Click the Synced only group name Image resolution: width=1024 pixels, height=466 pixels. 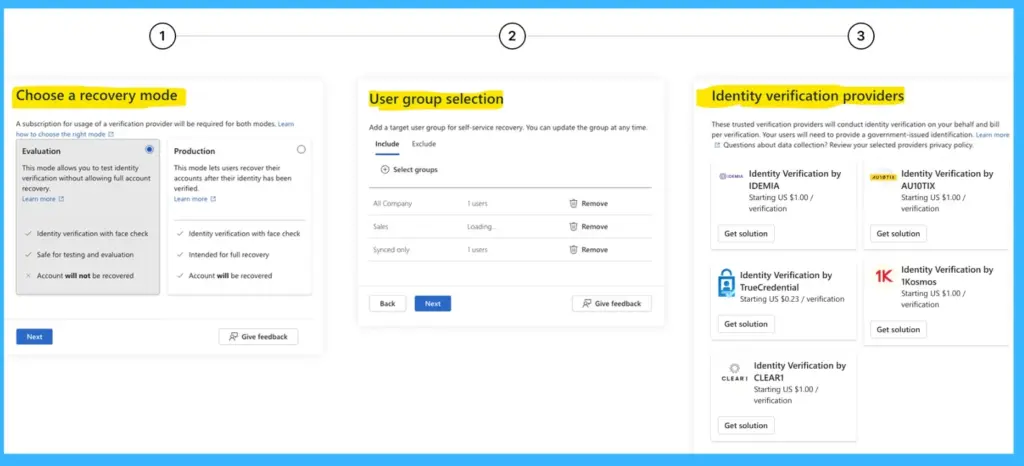[391, 250]
